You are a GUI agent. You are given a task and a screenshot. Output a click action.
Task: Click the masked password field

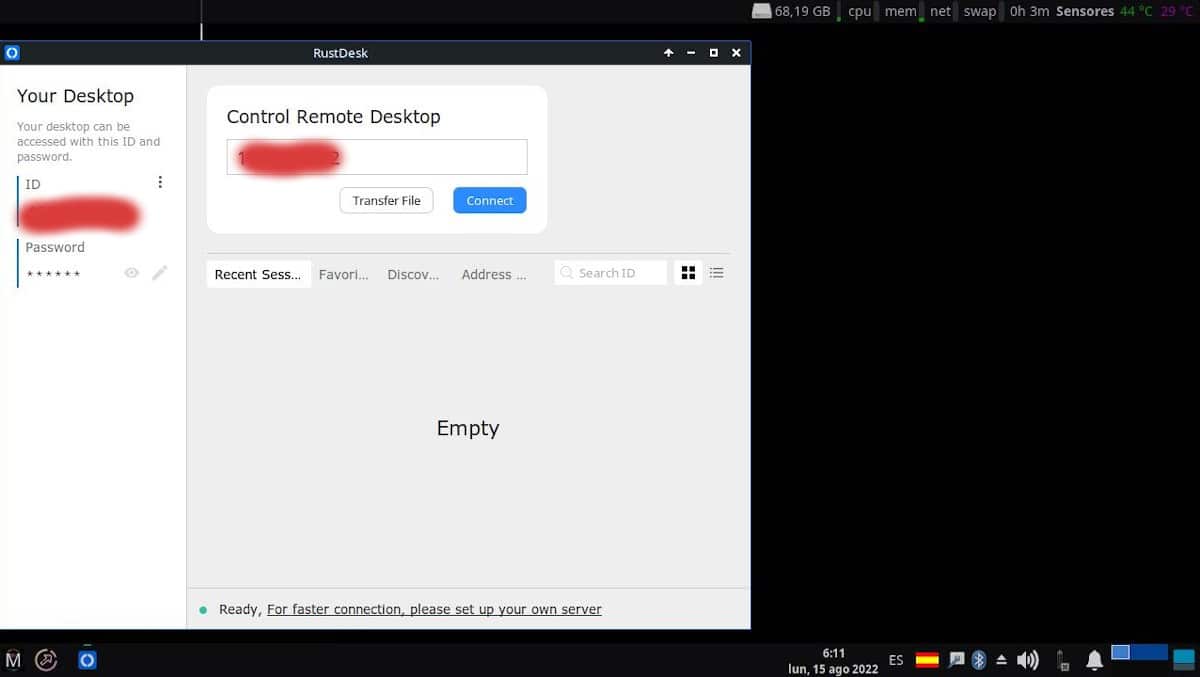pos(54,273)
